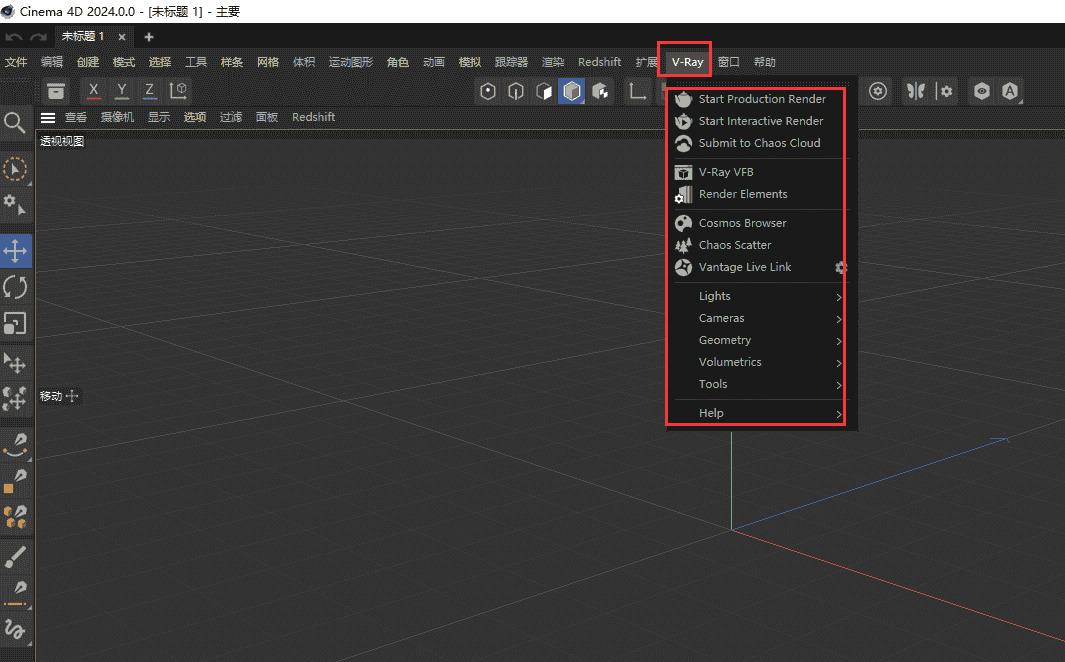Select the Move tool in the left toolbar
This screenshot has width=1065, height=662.
point(16,251)
